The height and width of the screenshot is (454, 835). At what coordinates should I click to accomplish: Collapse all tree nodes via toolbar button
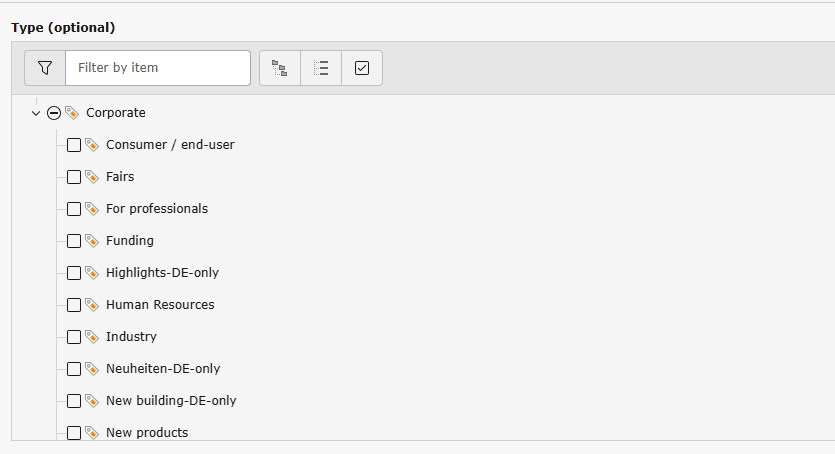click(x=321, y=68)
